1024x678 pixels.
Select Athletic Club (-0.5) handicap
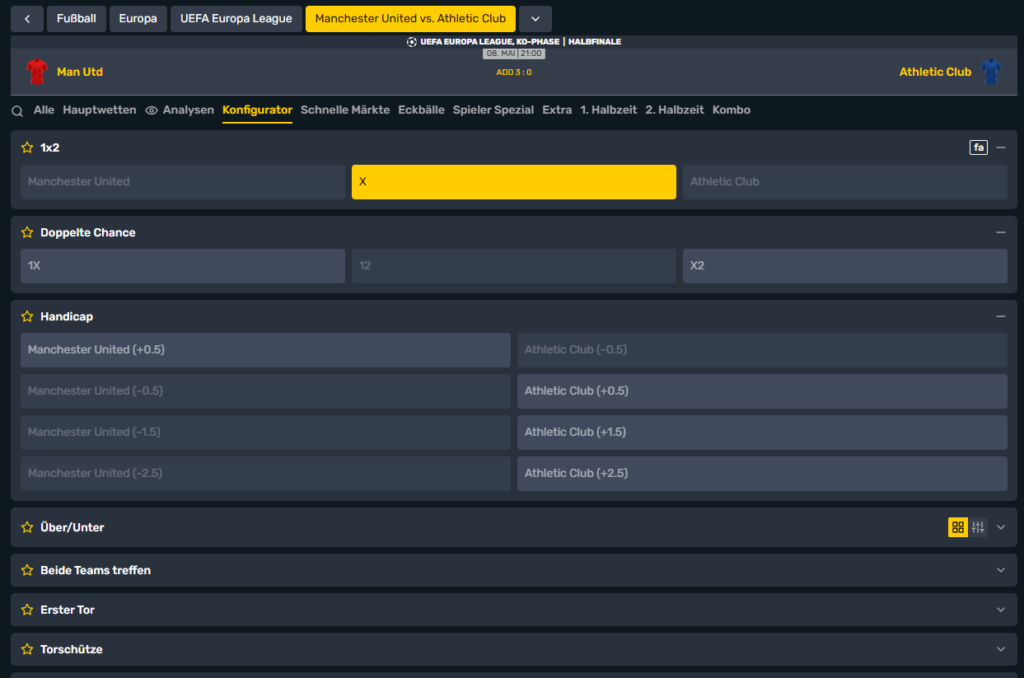(762, 350)
